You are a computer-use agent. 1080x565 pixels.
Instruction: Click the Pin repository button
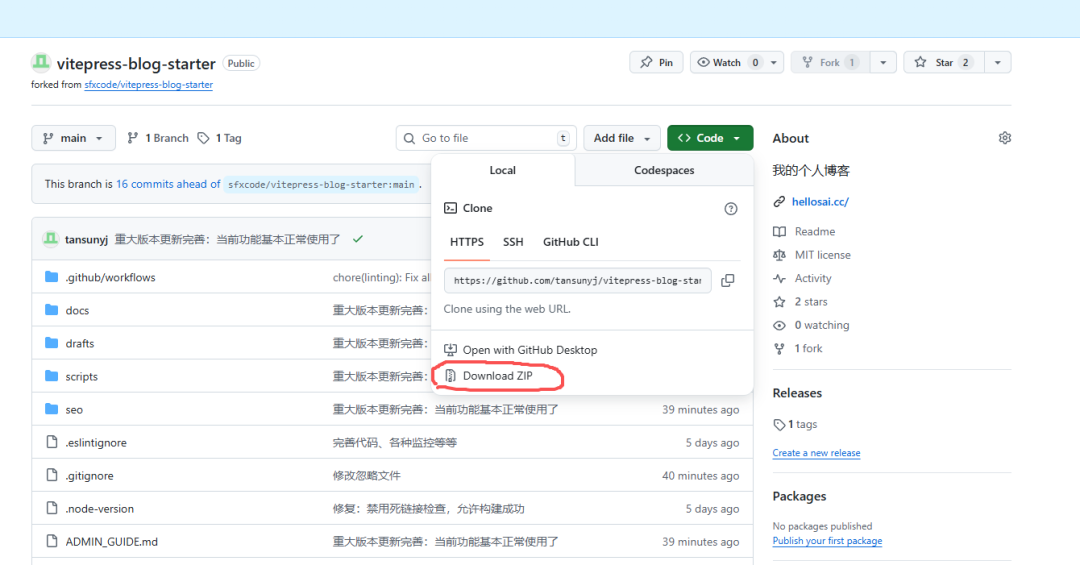(x=656, y=62)
